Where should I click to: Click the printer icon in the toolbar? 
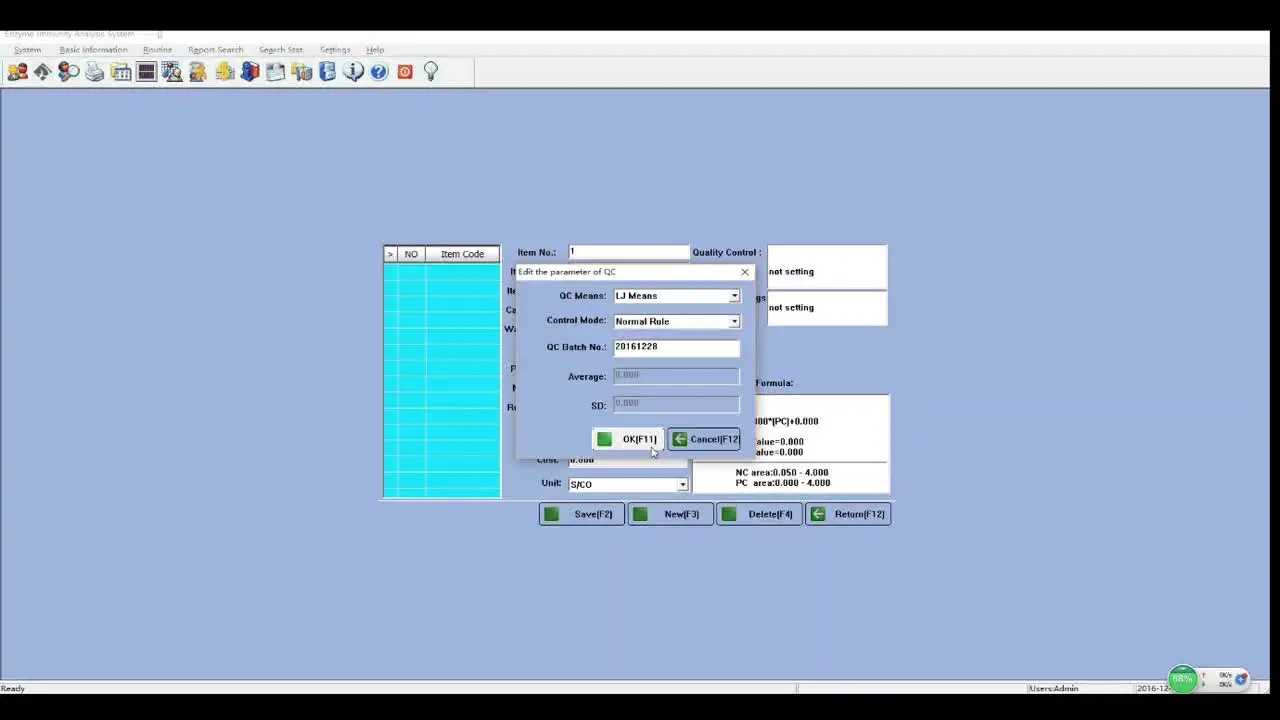click(x=95, y=72)
